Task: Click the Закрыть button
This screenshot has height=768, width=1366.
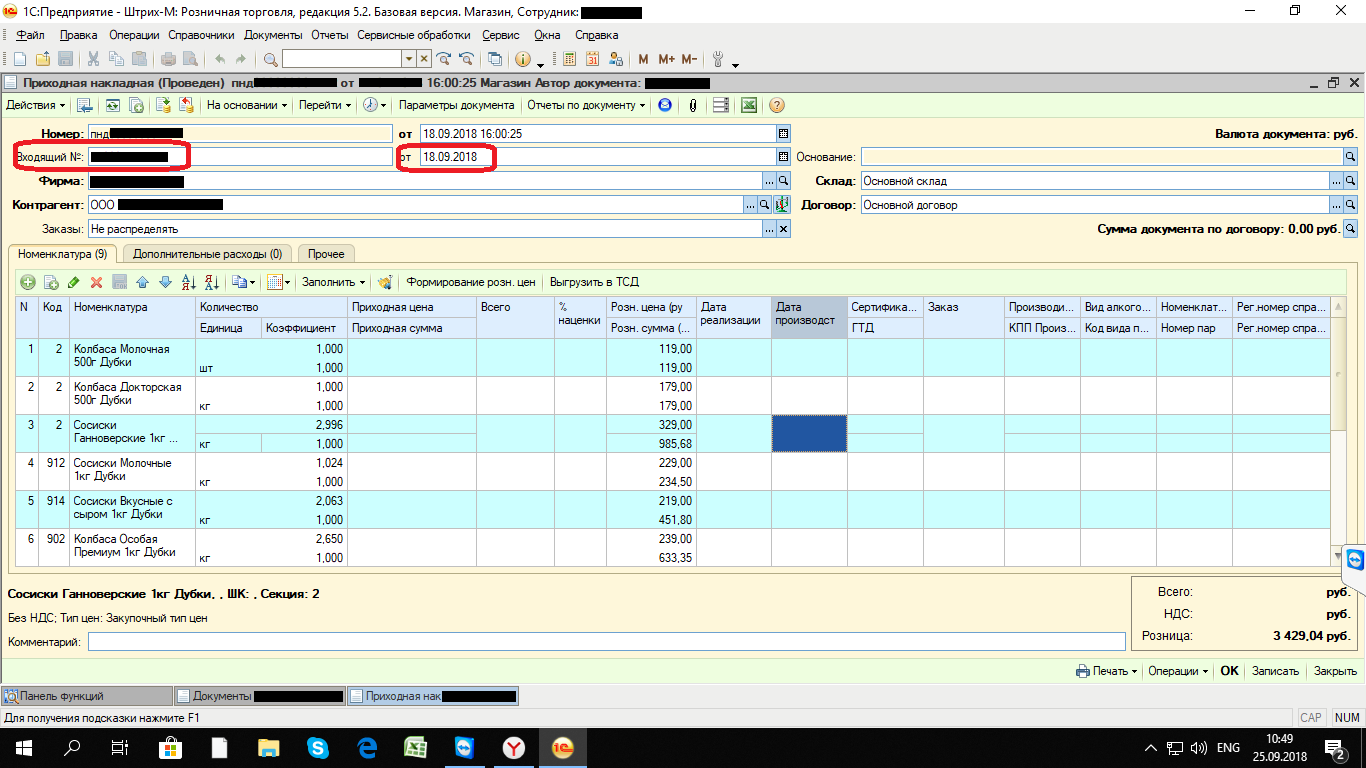Action: (1335, 671)
